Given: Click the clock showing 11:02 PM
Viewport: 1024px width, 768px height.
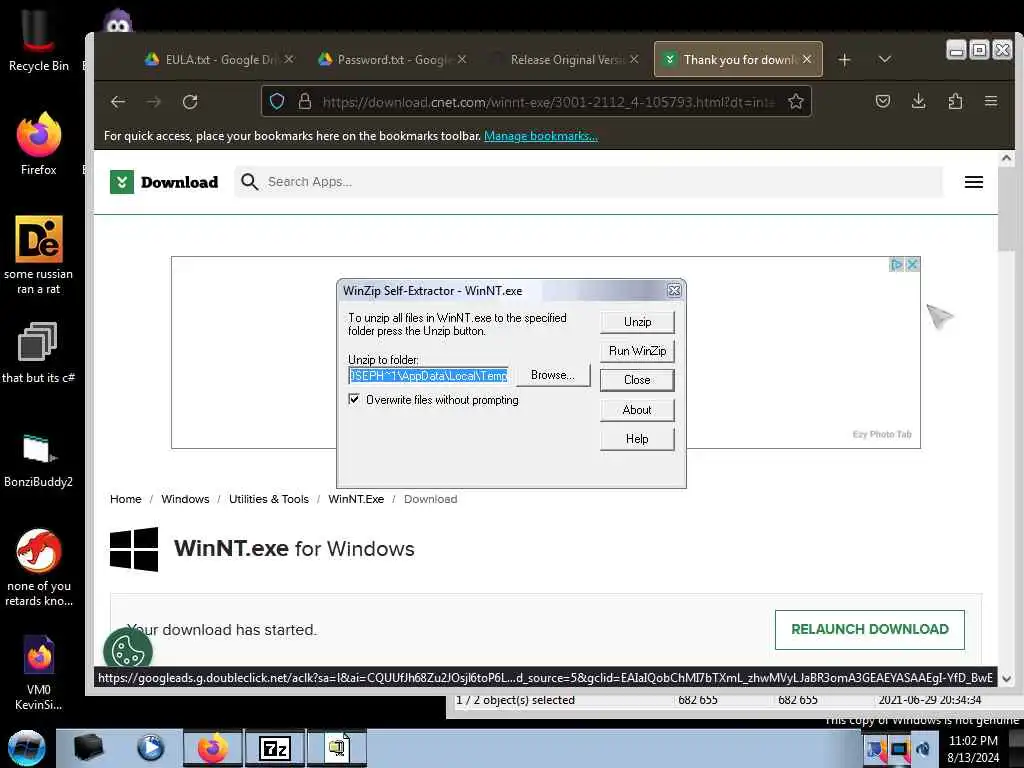Looking at the screenshot, I should pos(973,741).
